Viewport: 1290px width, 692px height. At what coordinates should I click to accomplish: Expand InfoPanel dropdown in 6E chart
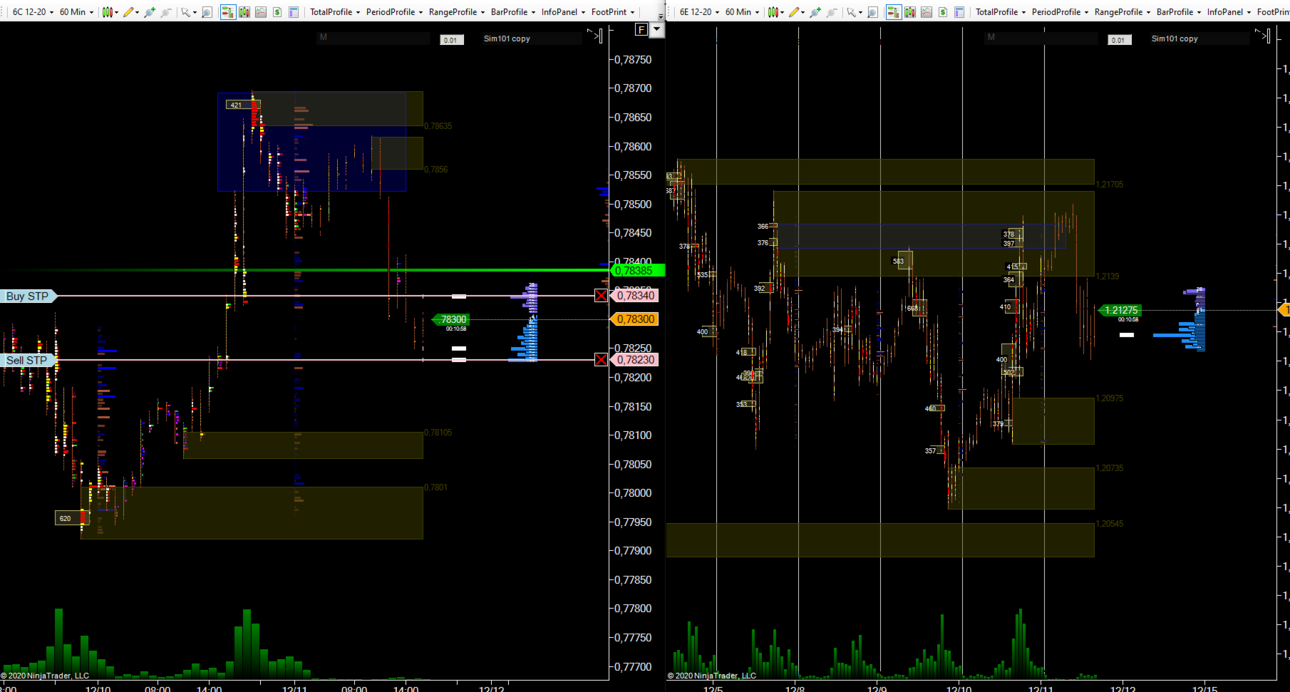pyautogui.click(x=1228, y=12)
